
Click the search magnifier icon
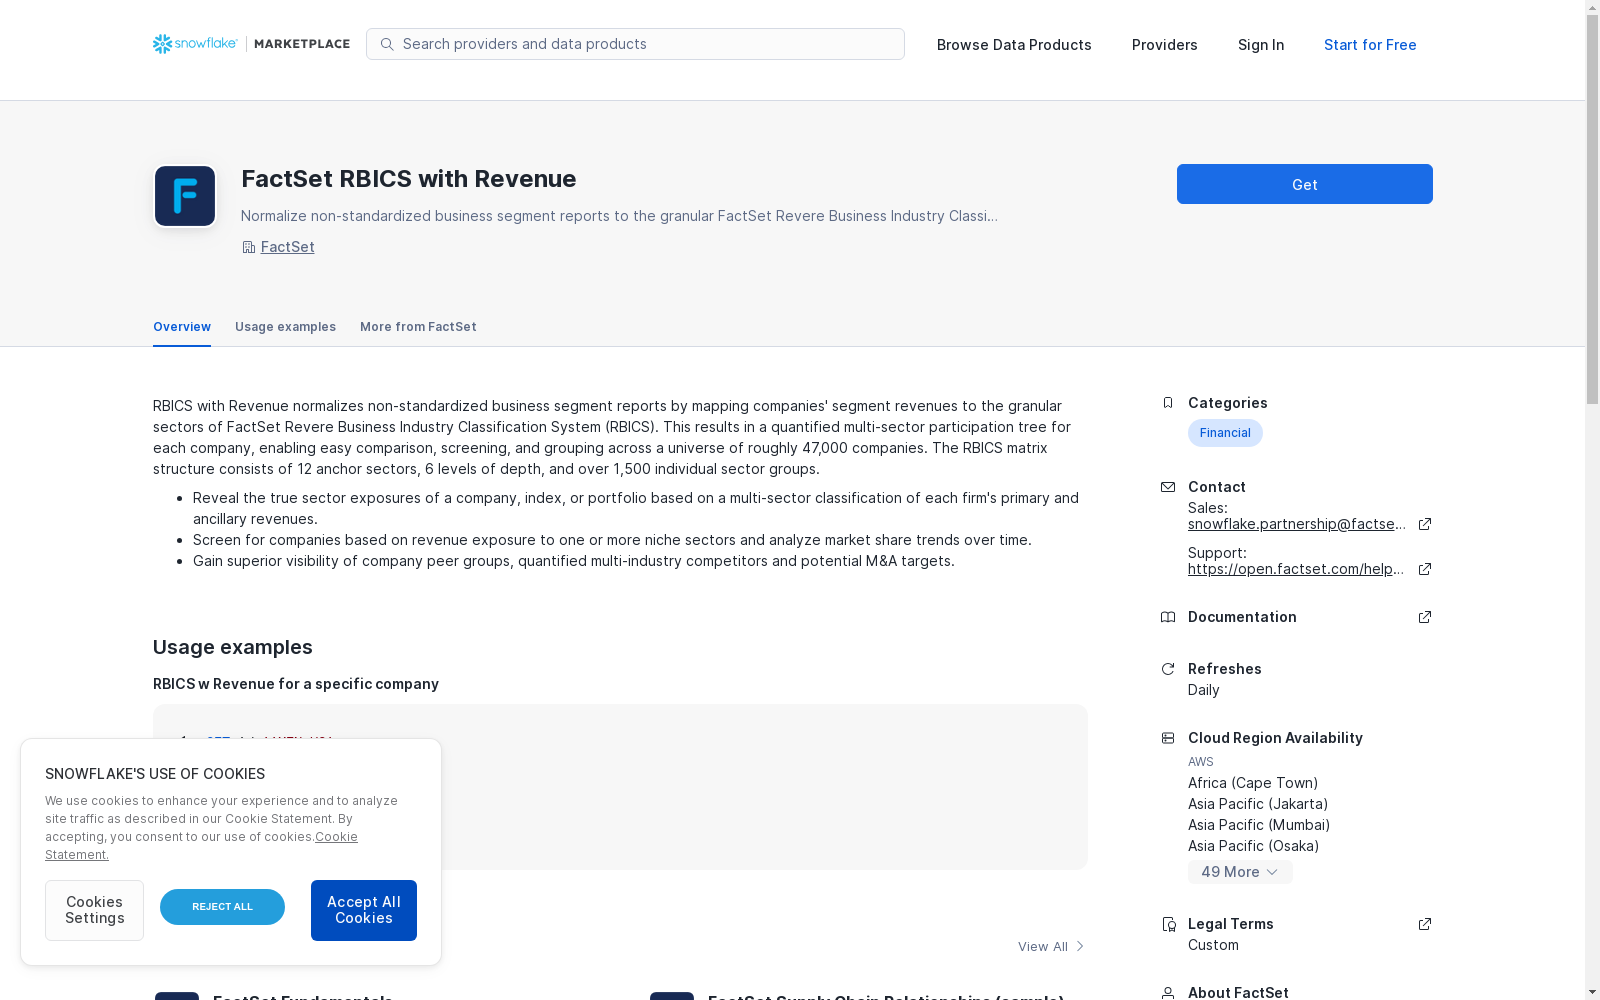click(x=387, y=44)
